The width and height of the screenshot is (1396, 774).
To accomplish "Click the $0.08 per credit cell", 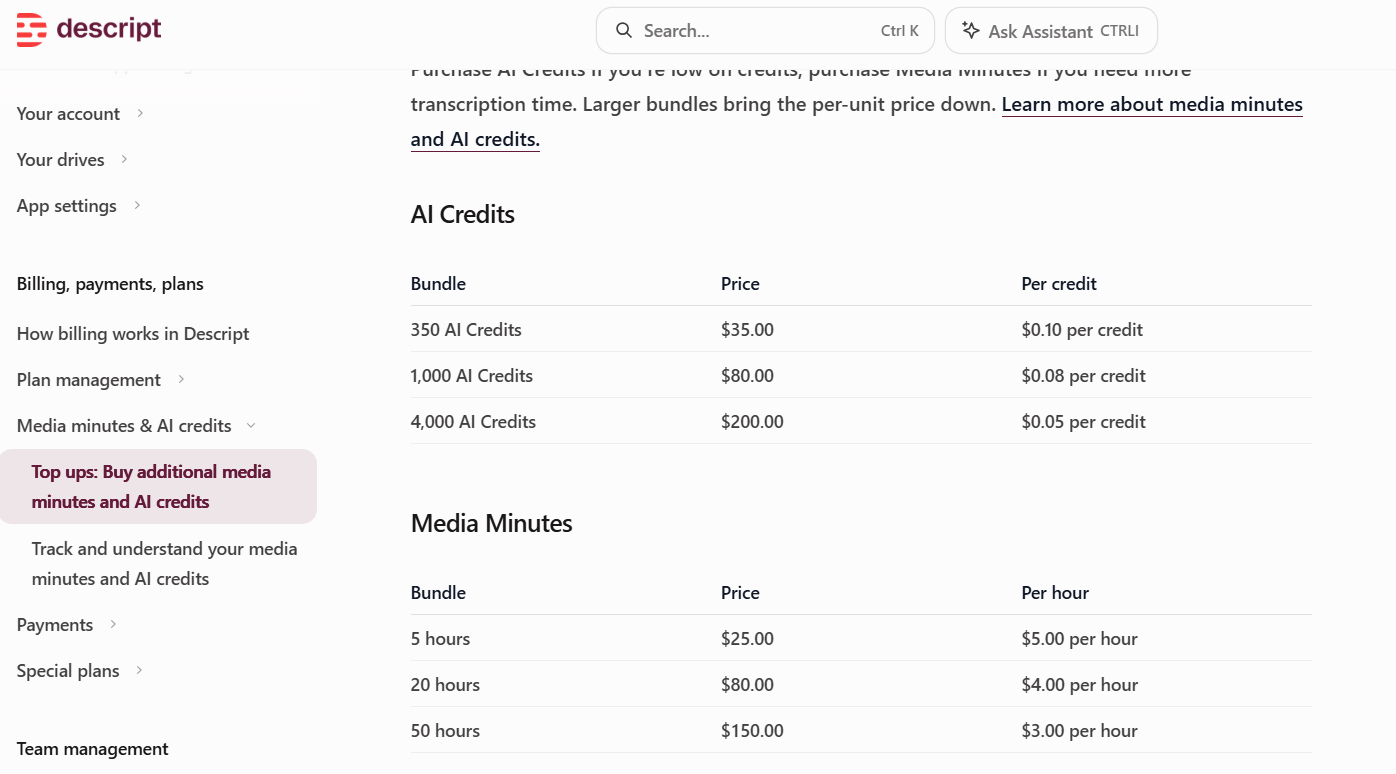I will tap(1084, 376).
